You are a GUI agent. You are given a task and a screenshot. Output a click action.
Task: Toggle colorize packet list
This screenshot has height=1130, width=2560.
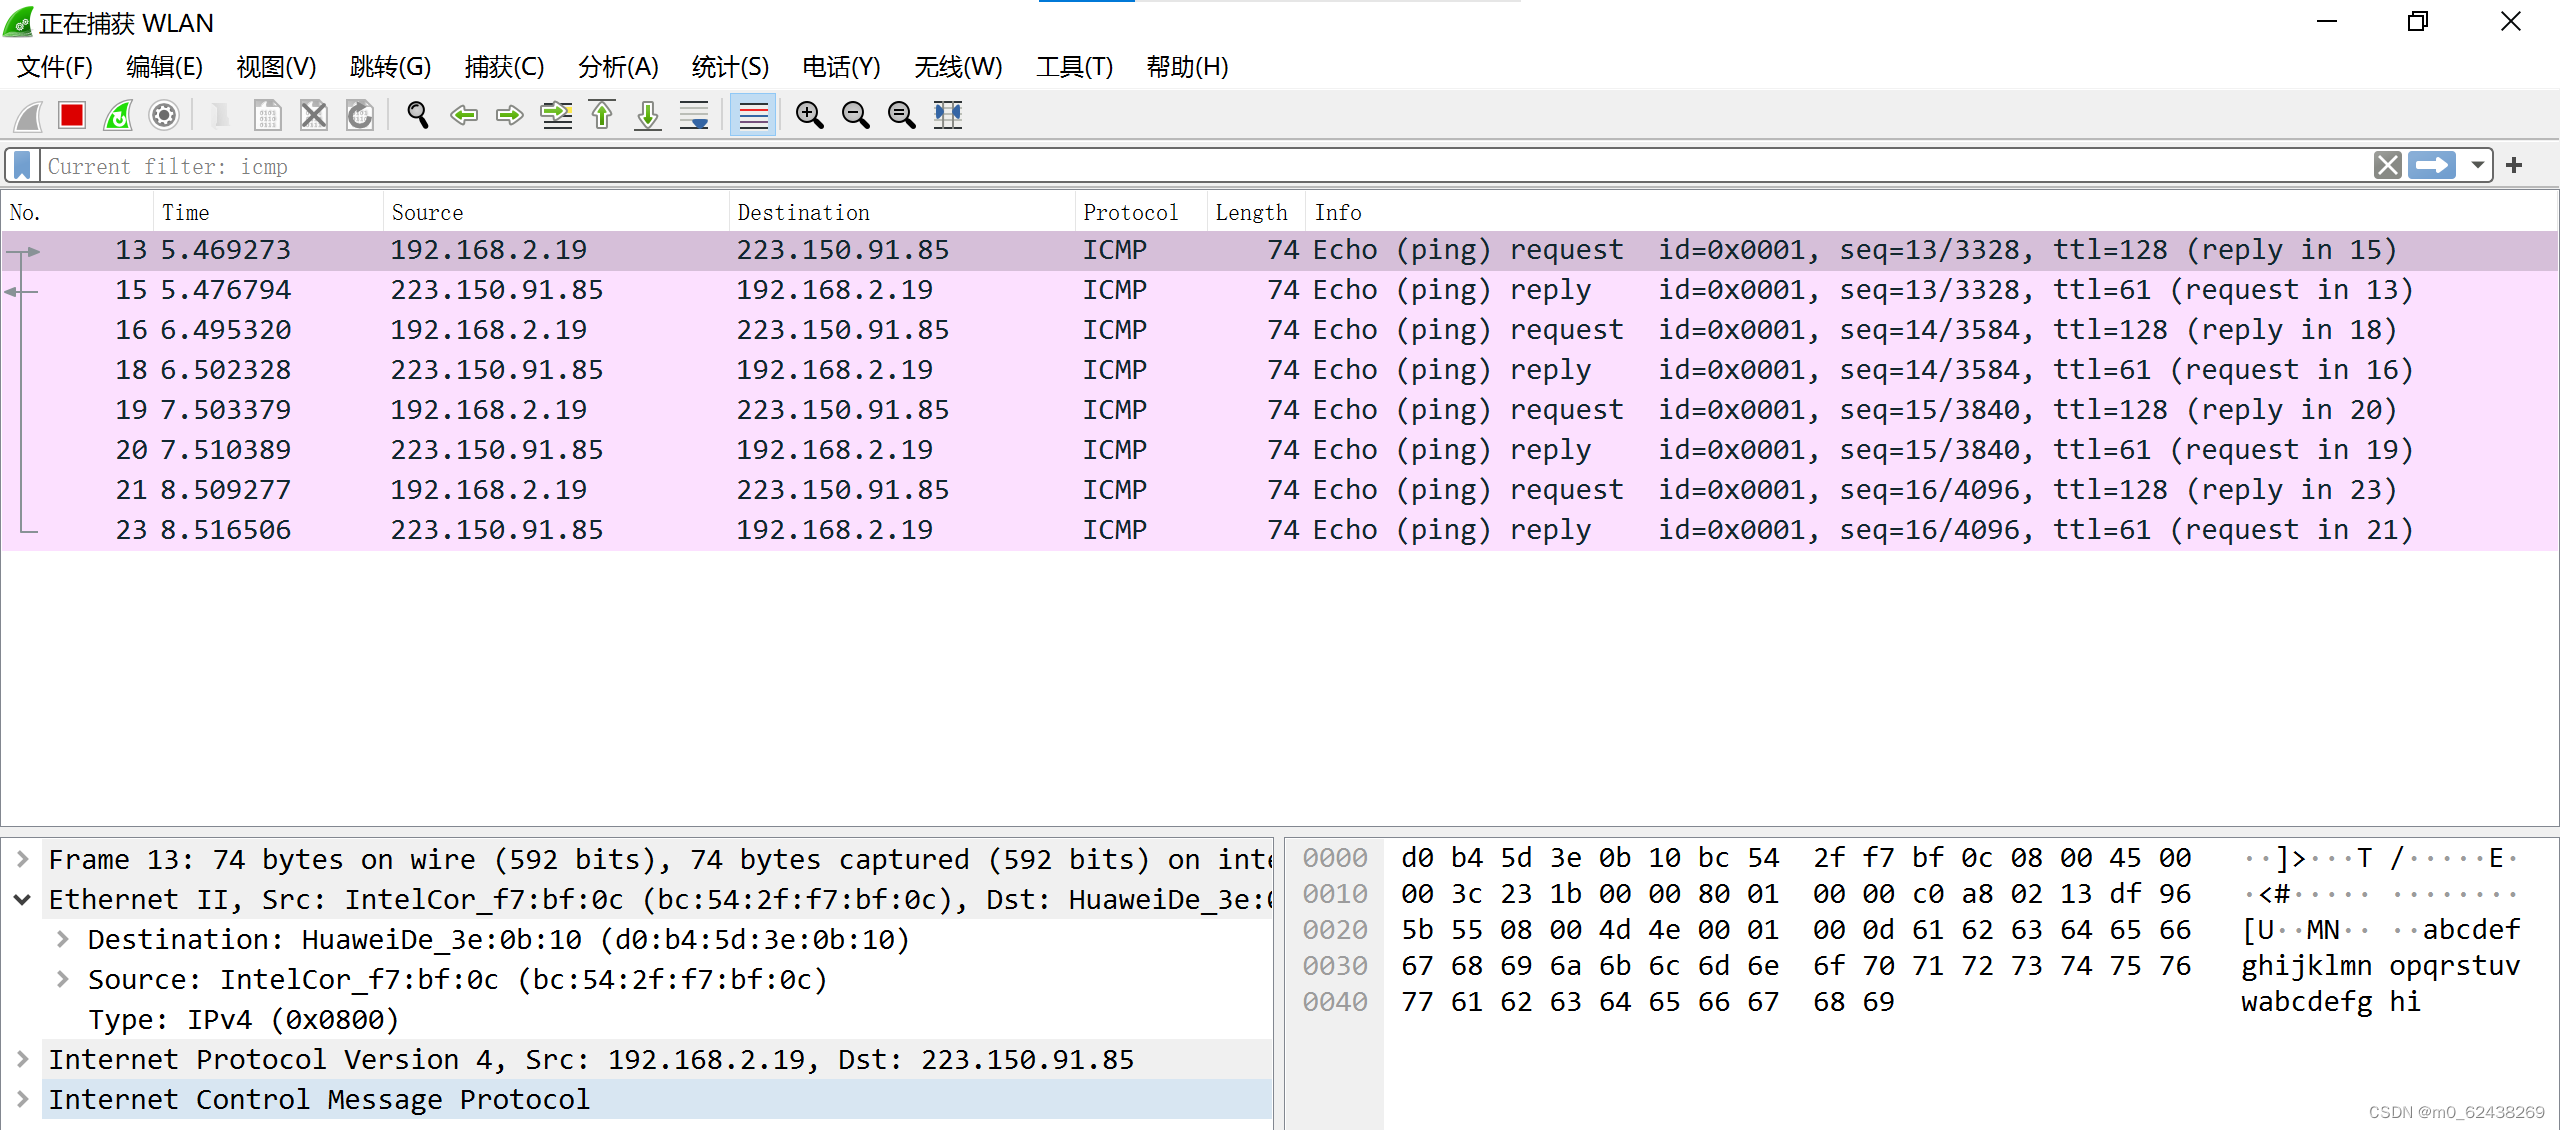point(753,115)
